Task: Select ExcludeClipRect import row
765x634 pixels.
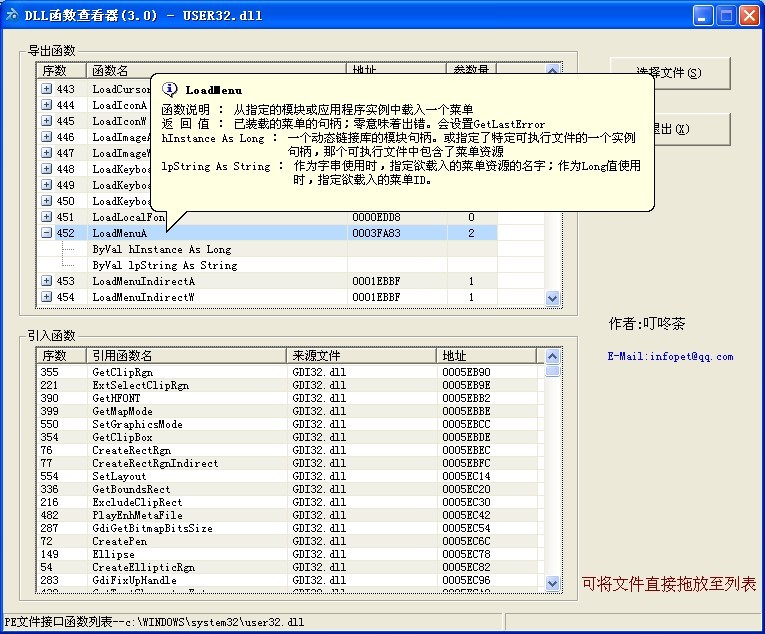Action: pyautogui.click(x=289, y=502)
